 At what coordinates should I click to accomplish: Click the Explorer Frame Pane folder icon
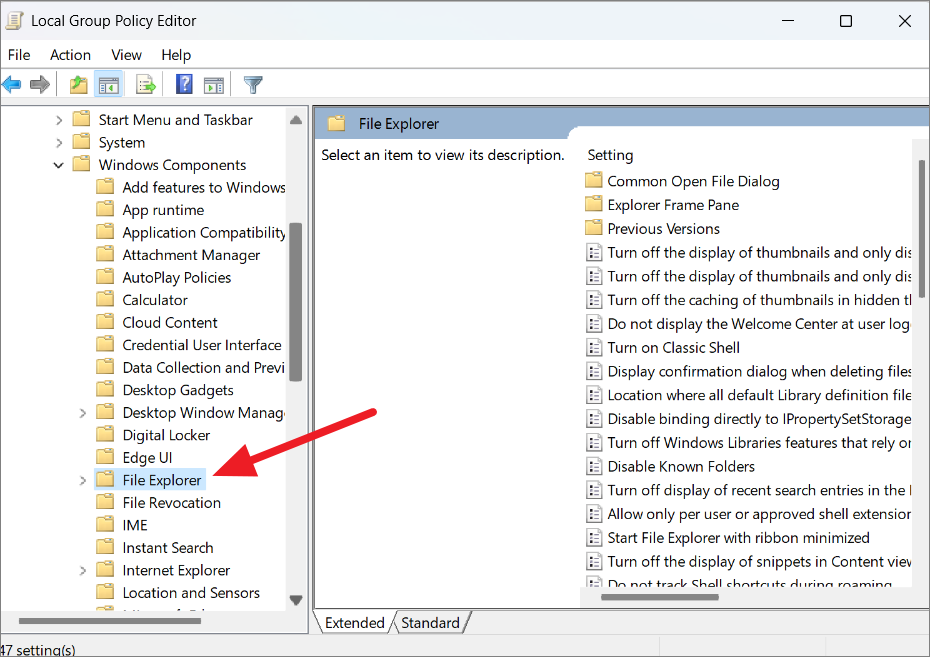coord(594,204)
